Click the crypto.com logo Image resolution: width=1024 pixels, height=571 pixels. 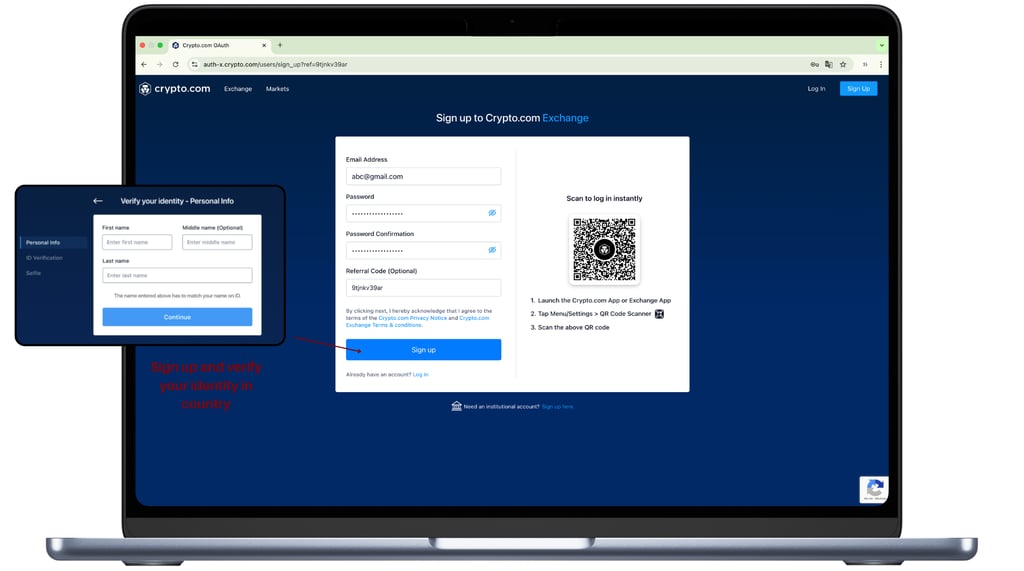click(174, 89)
